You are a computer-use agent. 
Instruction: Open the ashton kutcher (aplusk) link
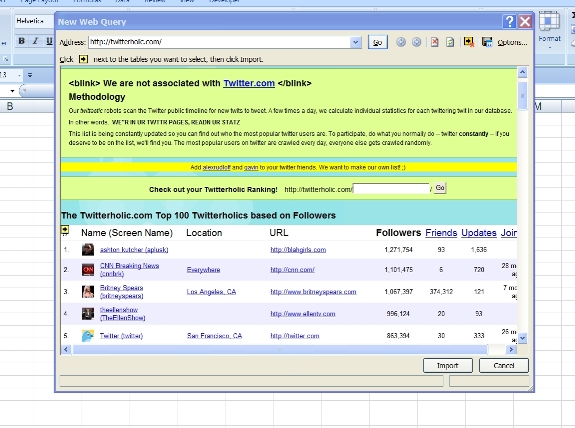pos(134,250)
